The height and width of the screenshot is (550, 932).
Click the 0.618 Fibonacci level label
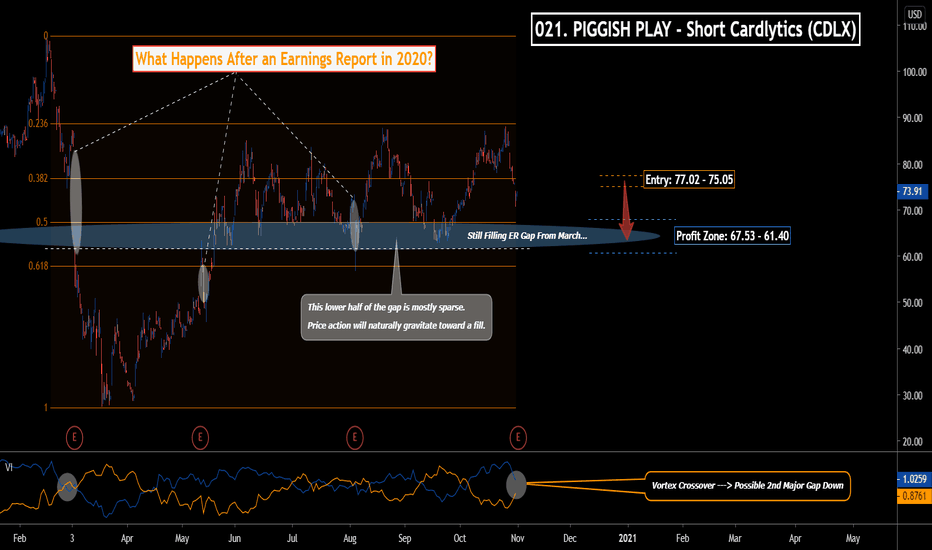(38, 266)
